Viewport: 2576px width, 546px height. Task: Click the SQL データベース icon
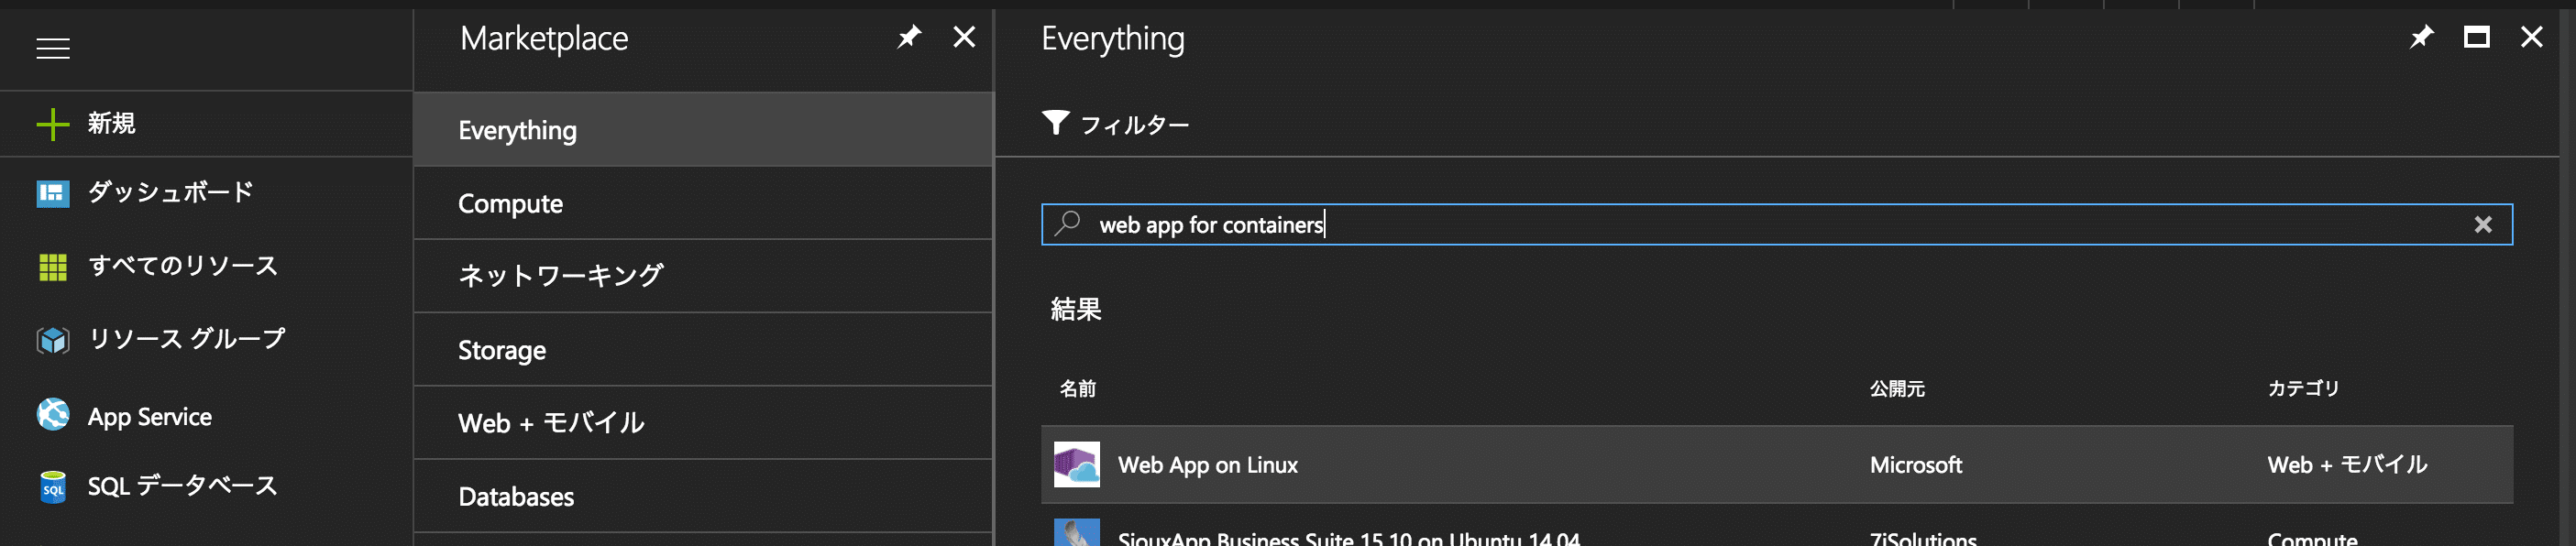coord(53,487)
